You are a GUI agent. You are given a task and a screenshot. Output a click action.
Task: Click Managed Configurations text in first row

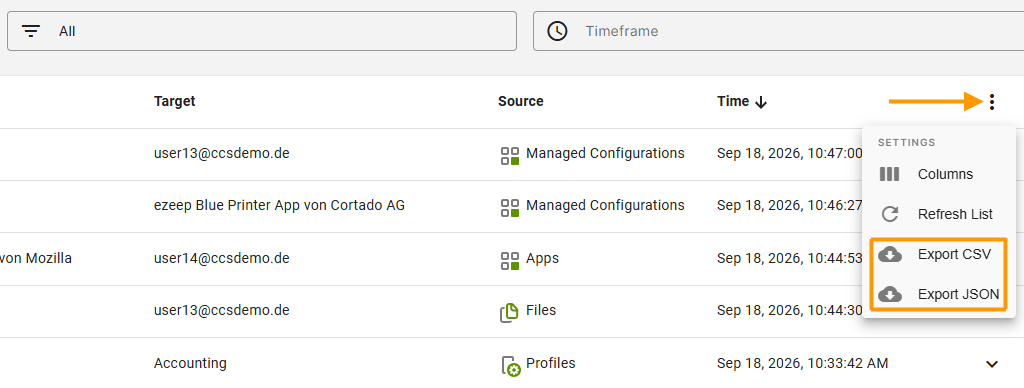[x=605, y=154]
